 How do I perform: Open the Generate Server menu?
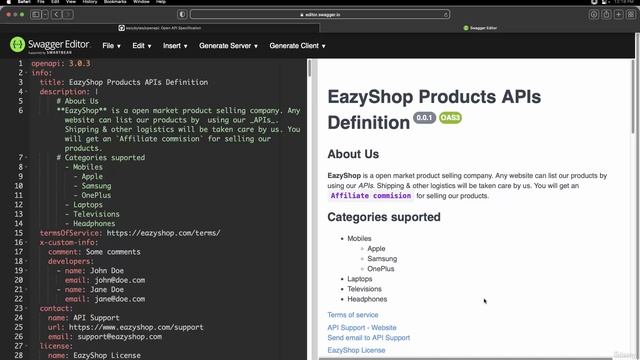[228, 46]
